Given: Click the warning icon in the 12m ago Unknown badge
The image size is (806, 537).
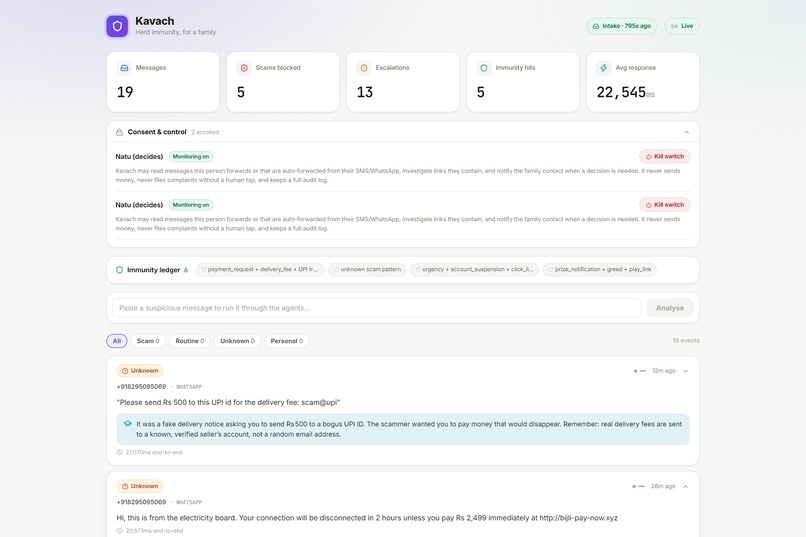Looking at the screenshot, I should (x=125, y=371).
